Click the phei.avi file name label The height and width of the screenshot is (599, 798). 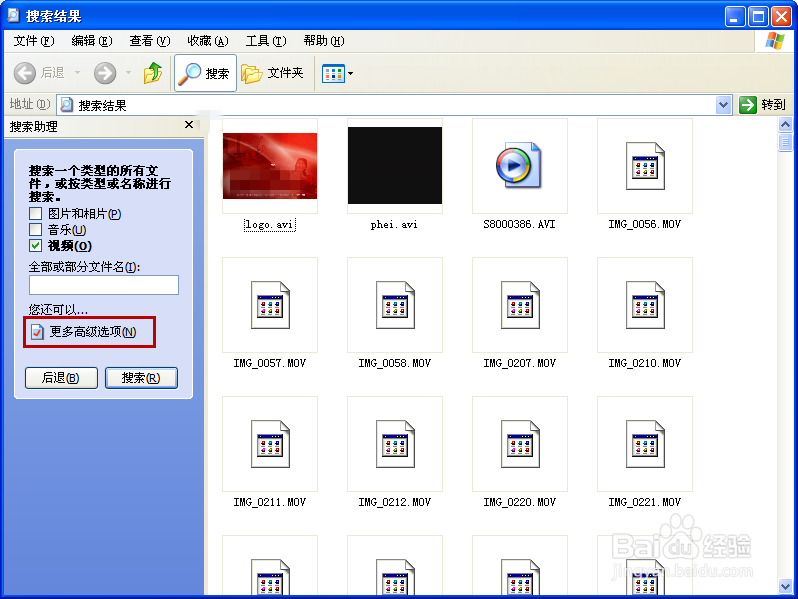click(x=394, y=224)
